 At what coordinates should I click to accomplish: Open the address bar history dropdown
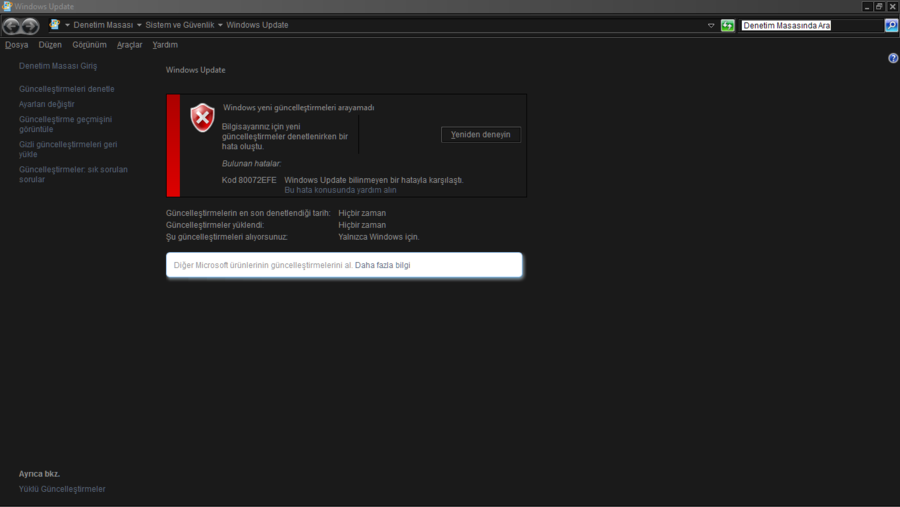pos(711,25)
